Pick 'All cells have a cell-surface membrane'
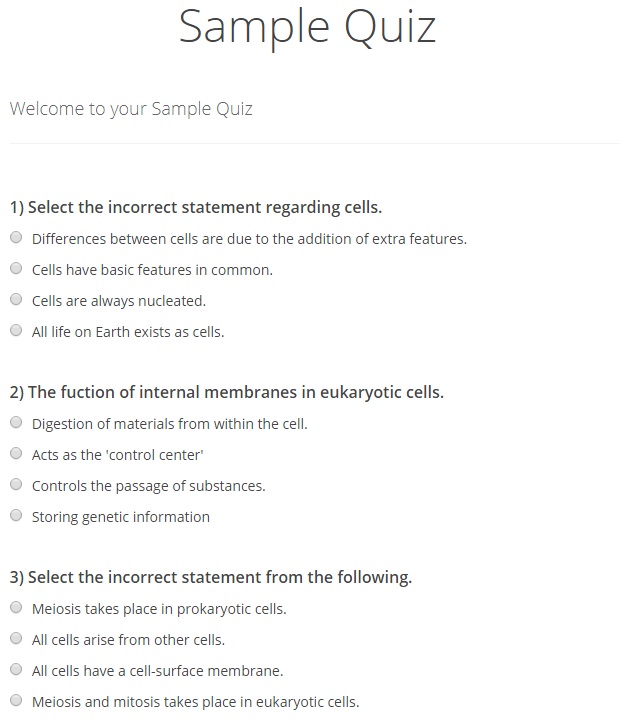 [x=16, y=670]
